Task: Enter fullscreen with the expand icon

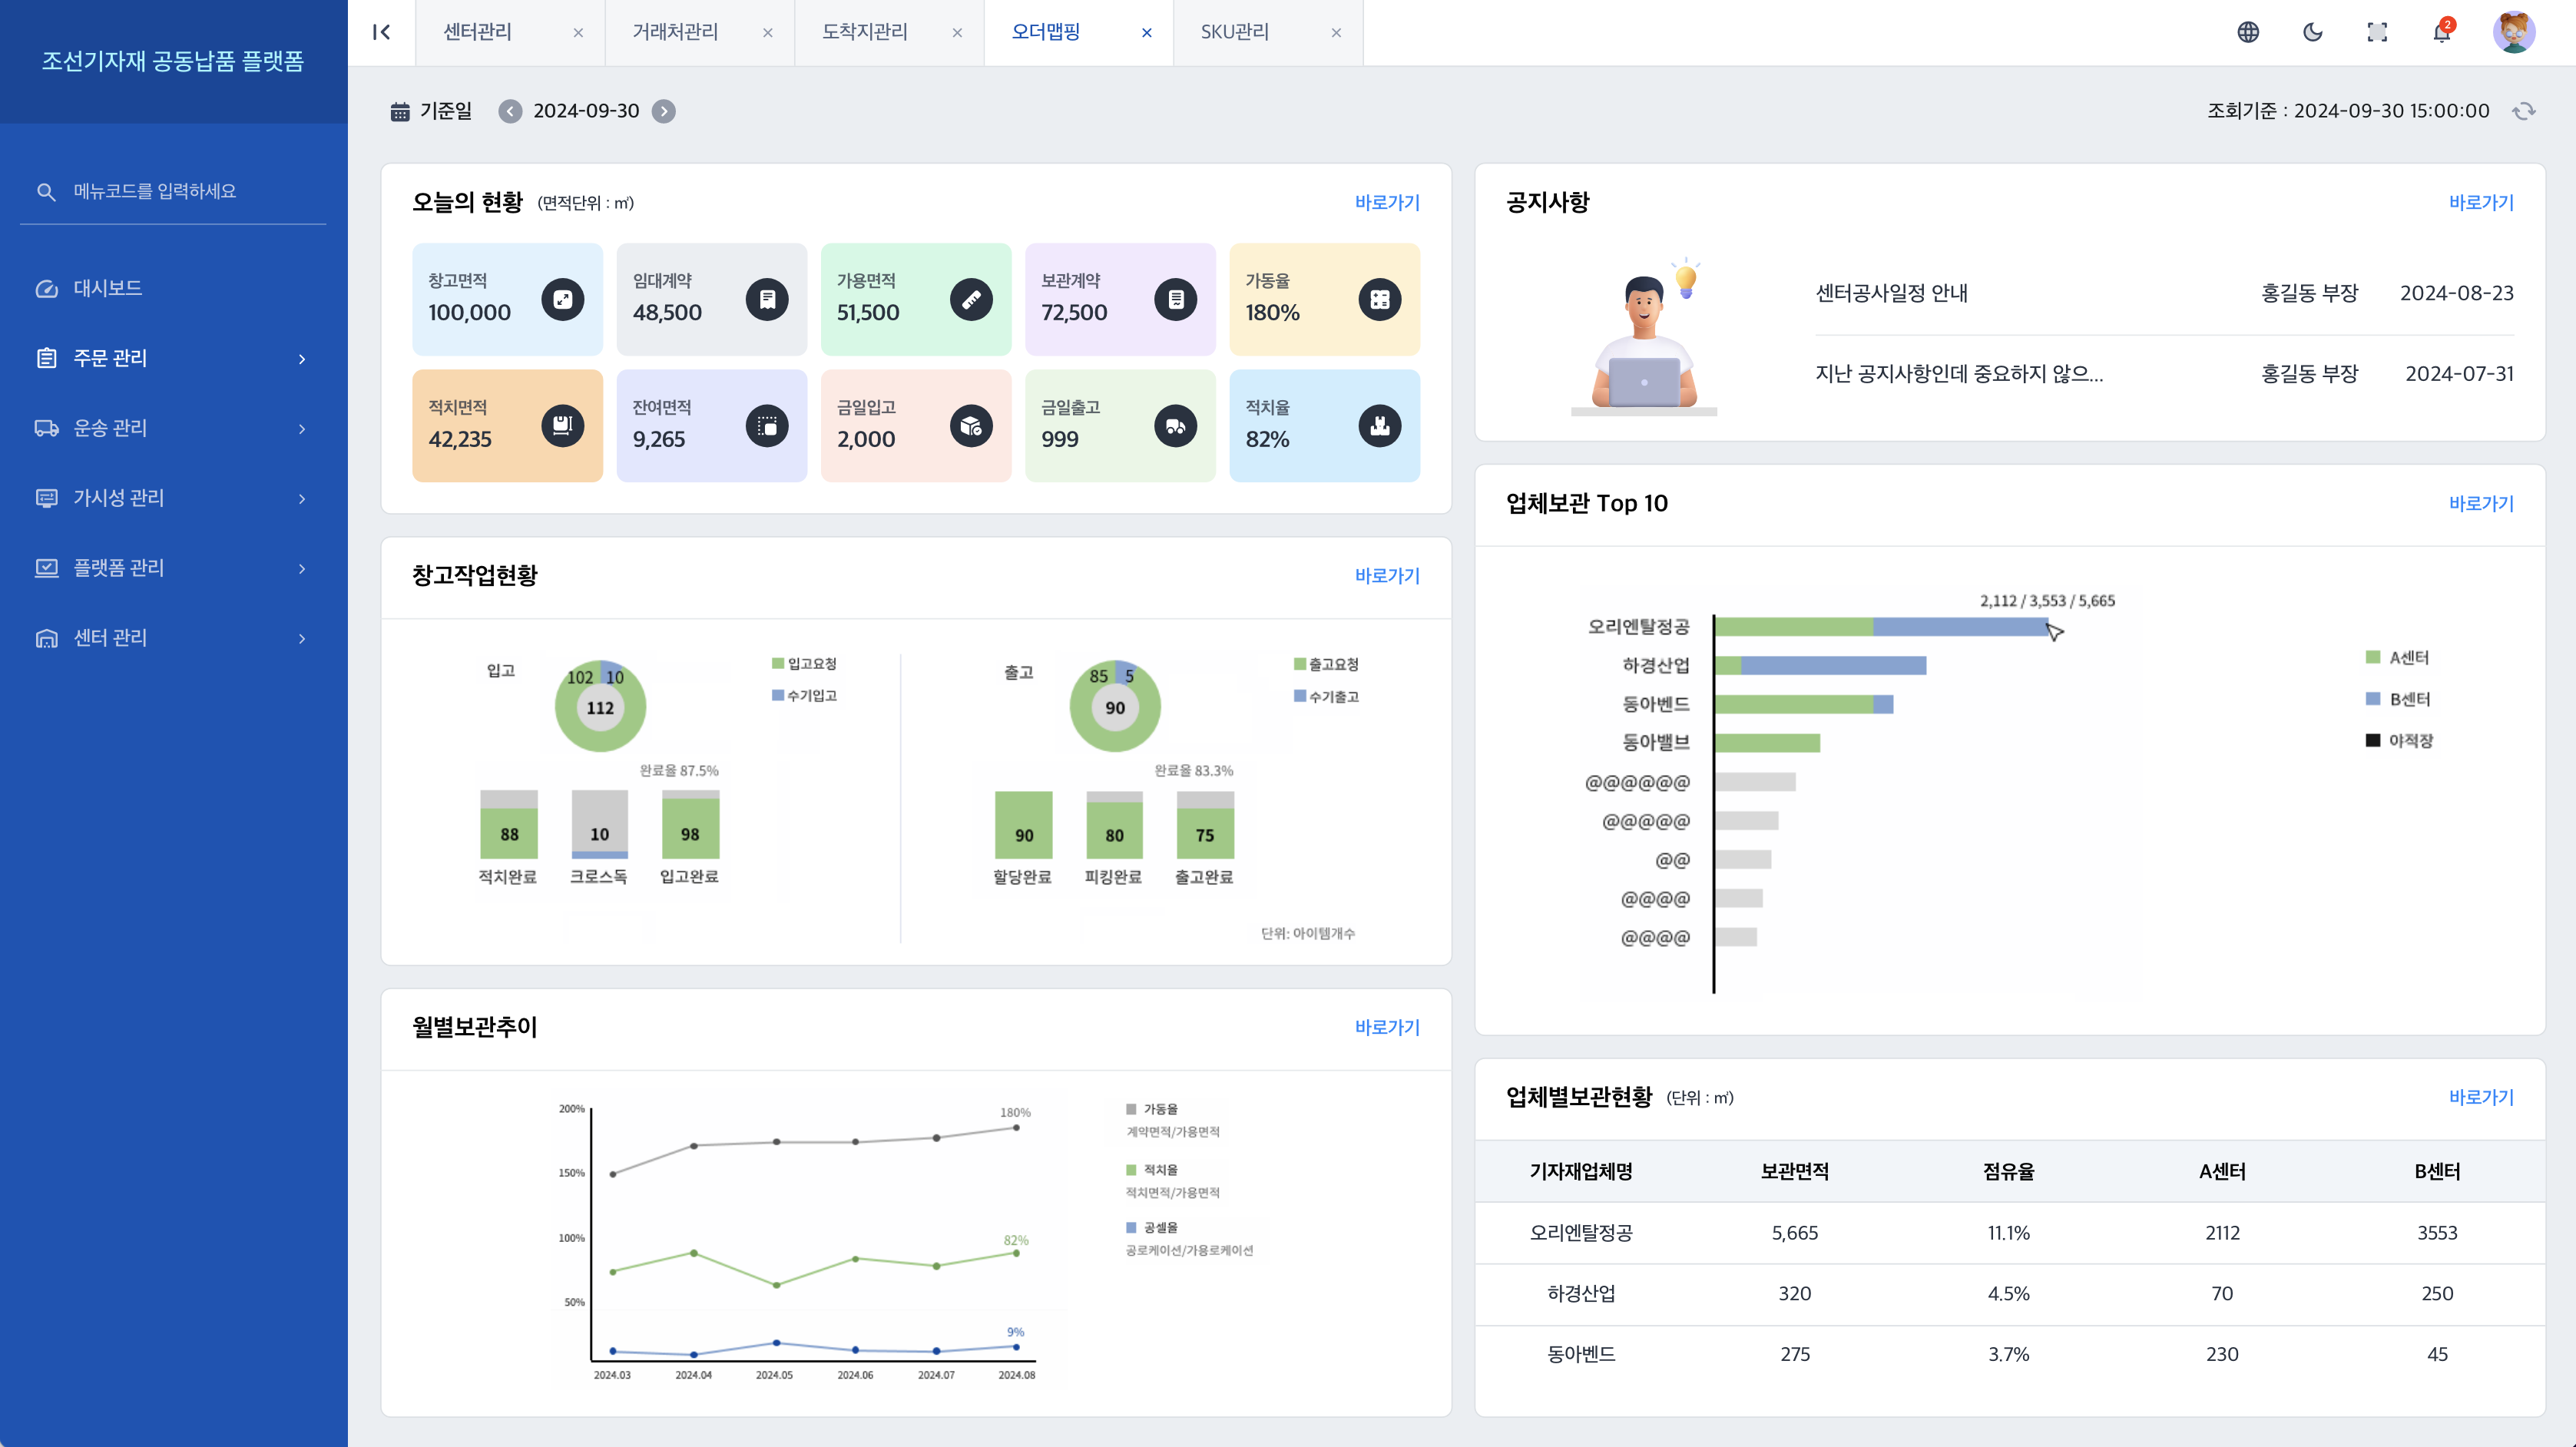Action: pyautogui.click(x=2377, y=32)
